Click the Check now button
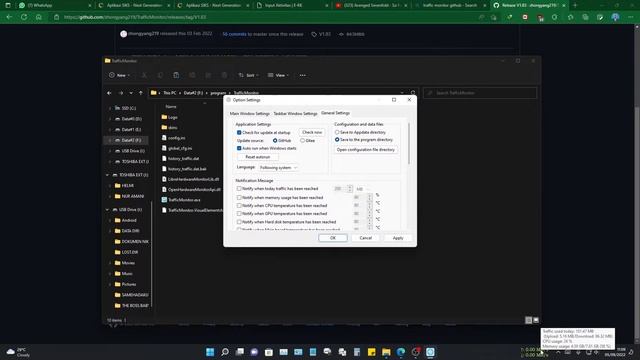 312,132
